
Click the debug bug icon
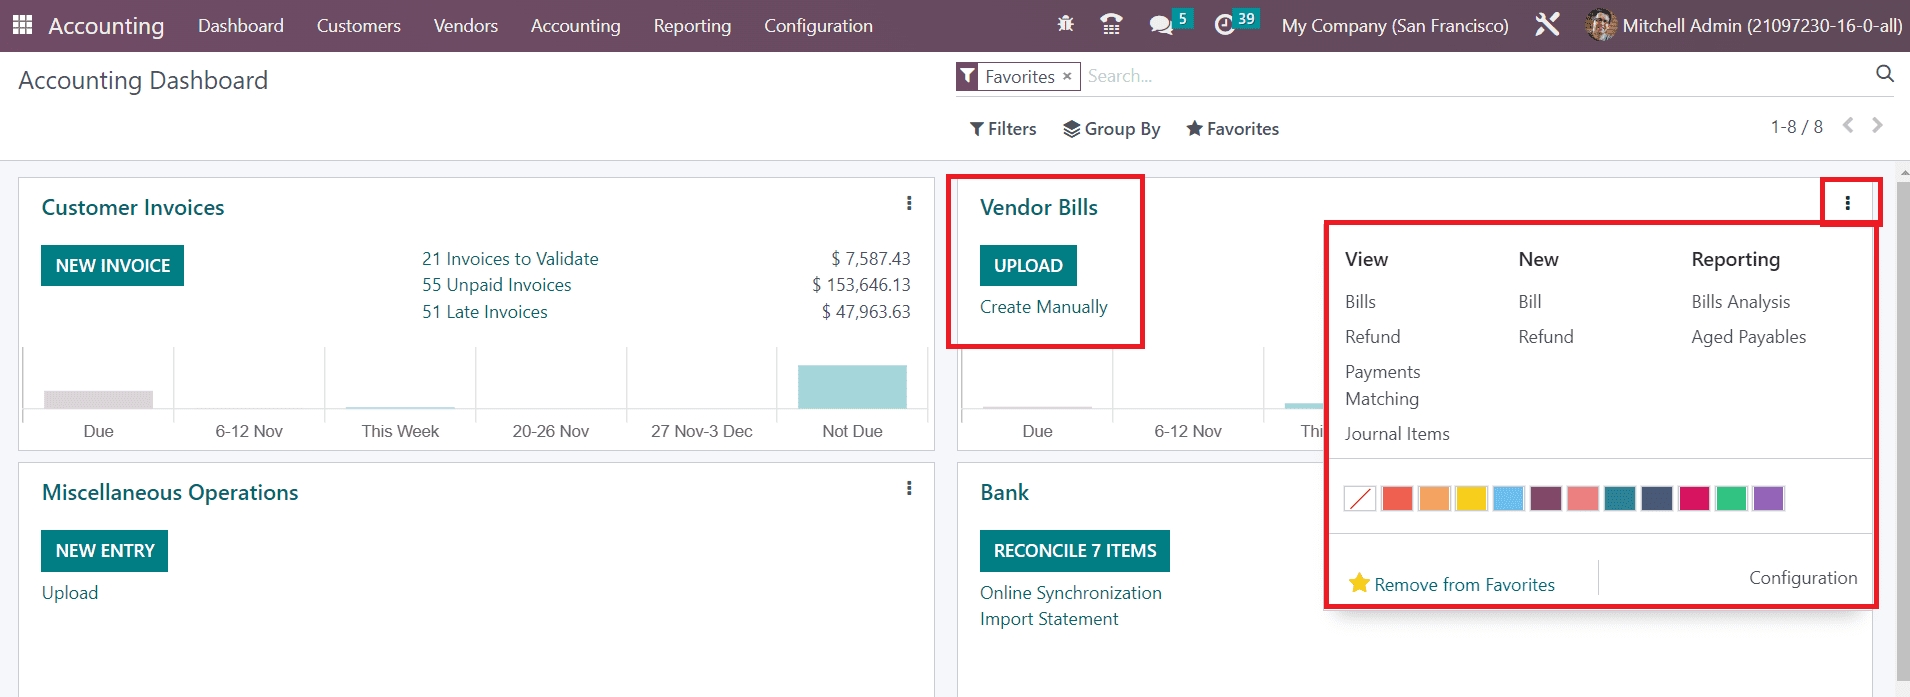click(1065, 24)
